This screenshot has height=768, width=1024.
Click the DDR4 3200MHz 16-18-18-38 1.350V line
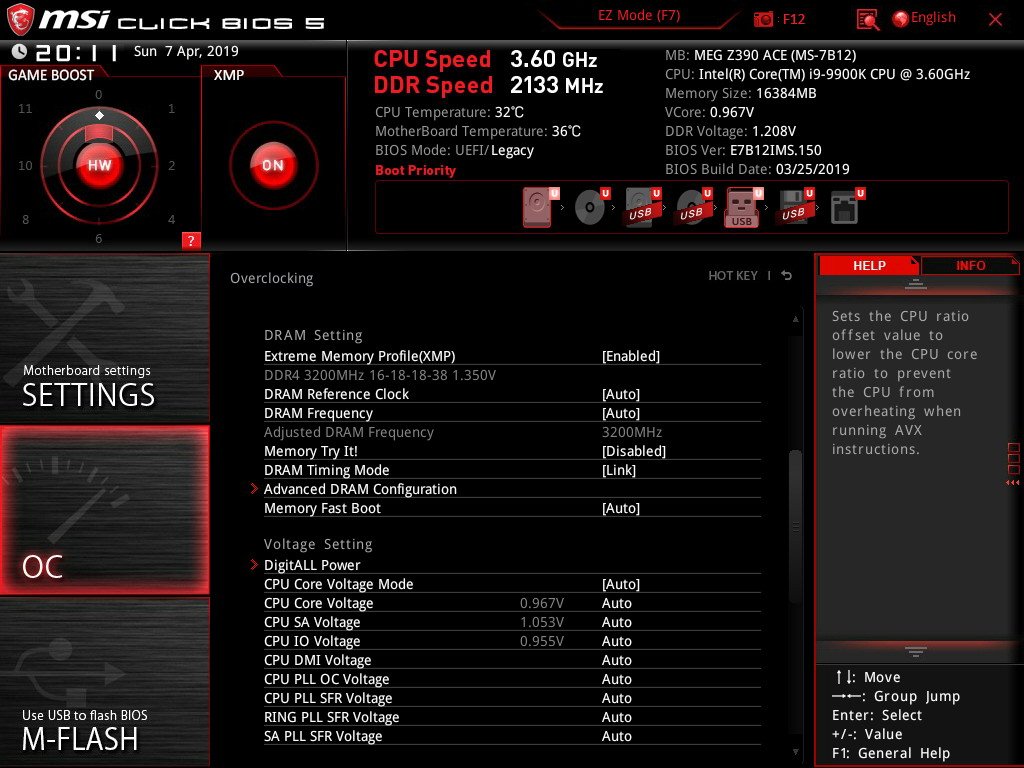(380, 375)
